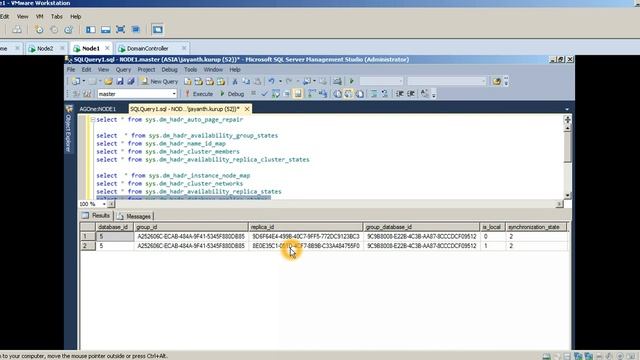
Task: Open the solution configurations combo box
Action: point(381,82)
